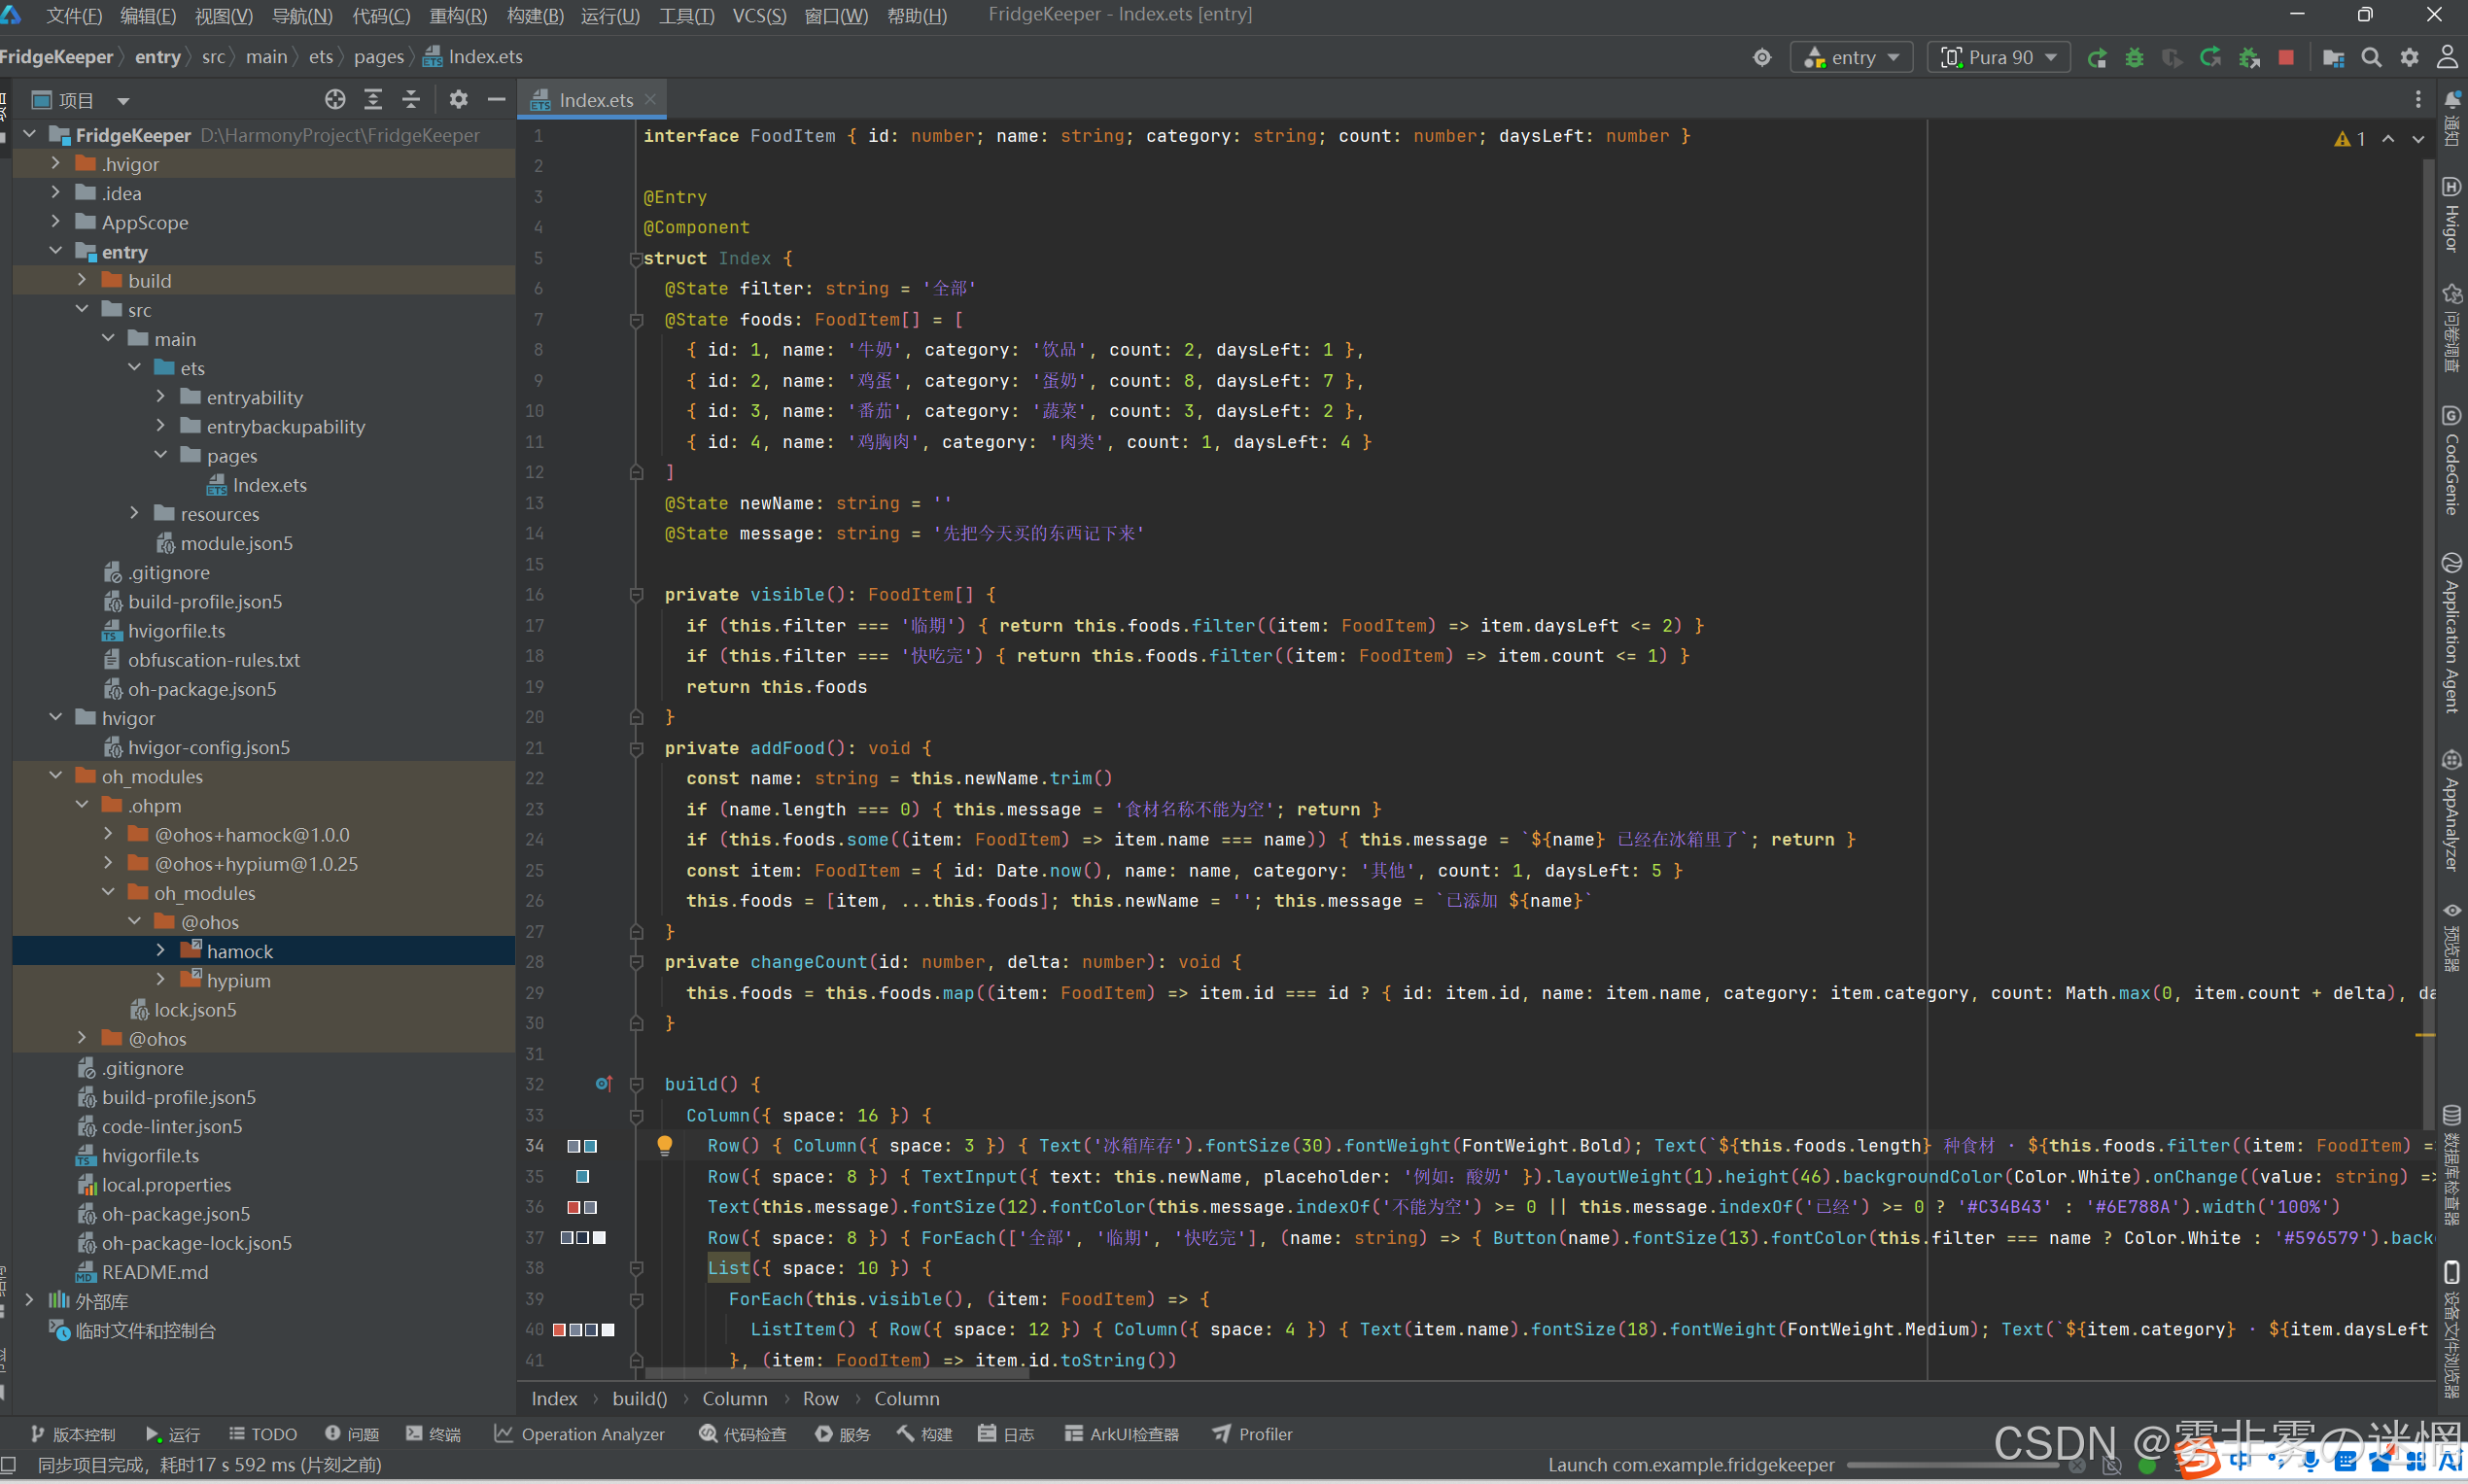
Task: Open AppAnalyzer side panel
Action: click(2452, 811)
